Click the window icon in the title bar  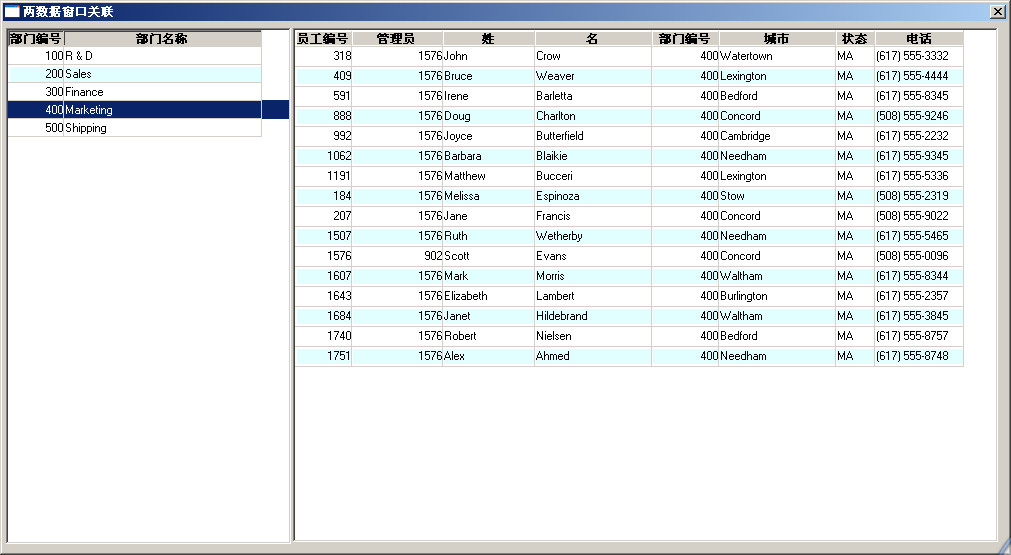(x=12, y=12)
